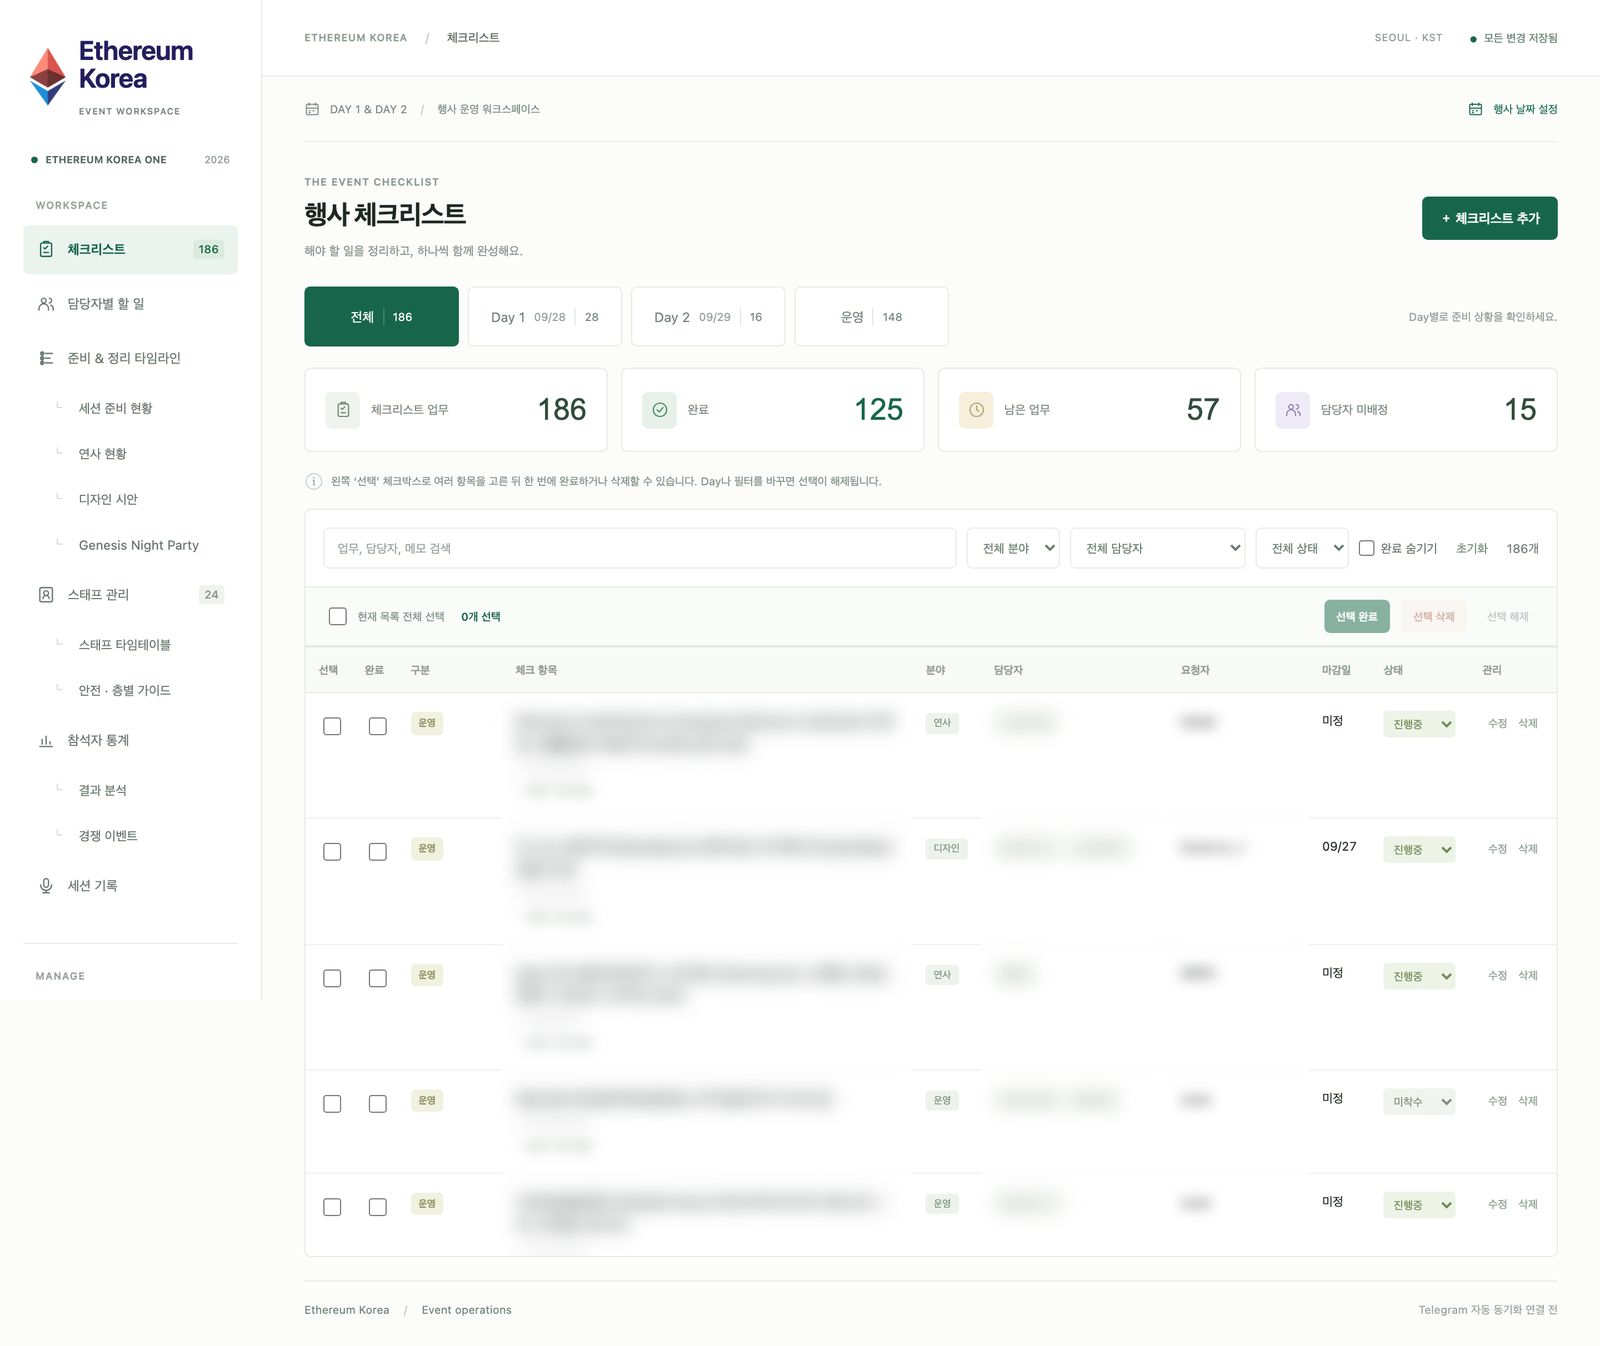
Task: Open 참석자 통계 bar chart icon
Action: tap(46, 741)
